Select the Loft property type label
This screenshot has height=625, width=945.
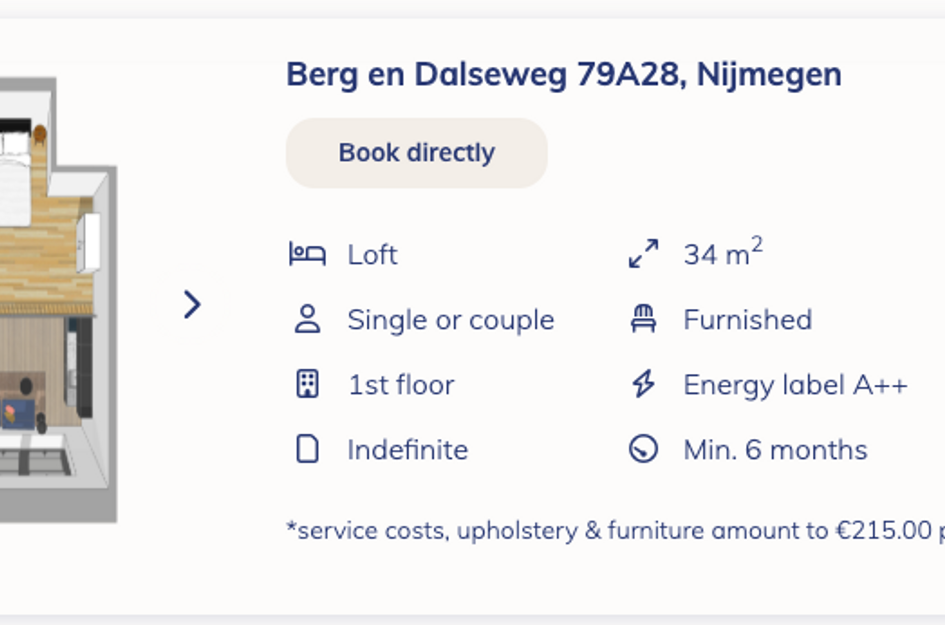point(371,254)
